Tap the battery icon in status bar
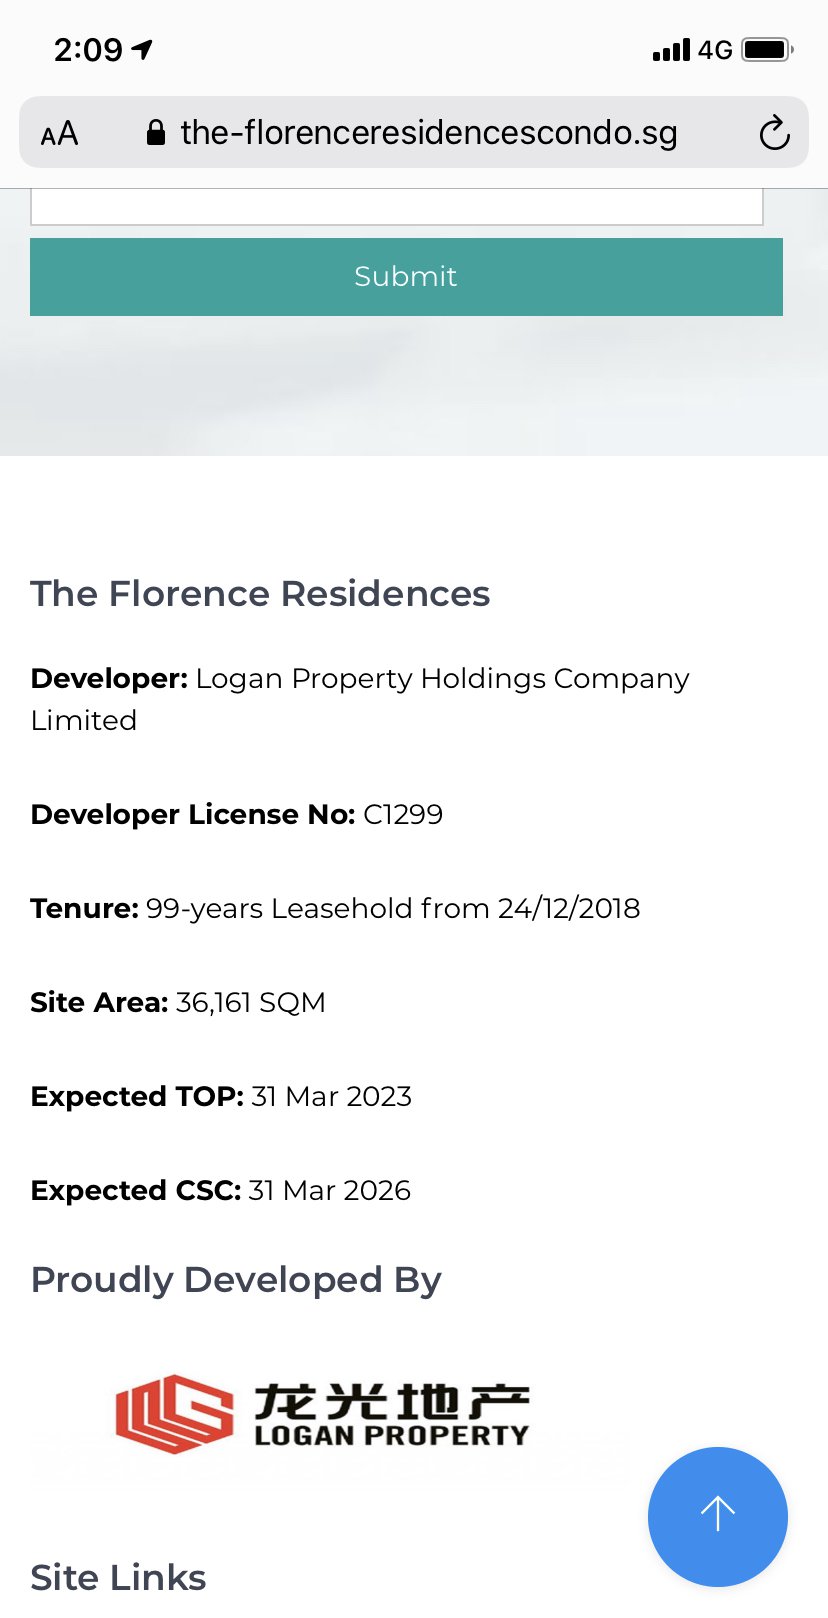 tap(767, 49)
